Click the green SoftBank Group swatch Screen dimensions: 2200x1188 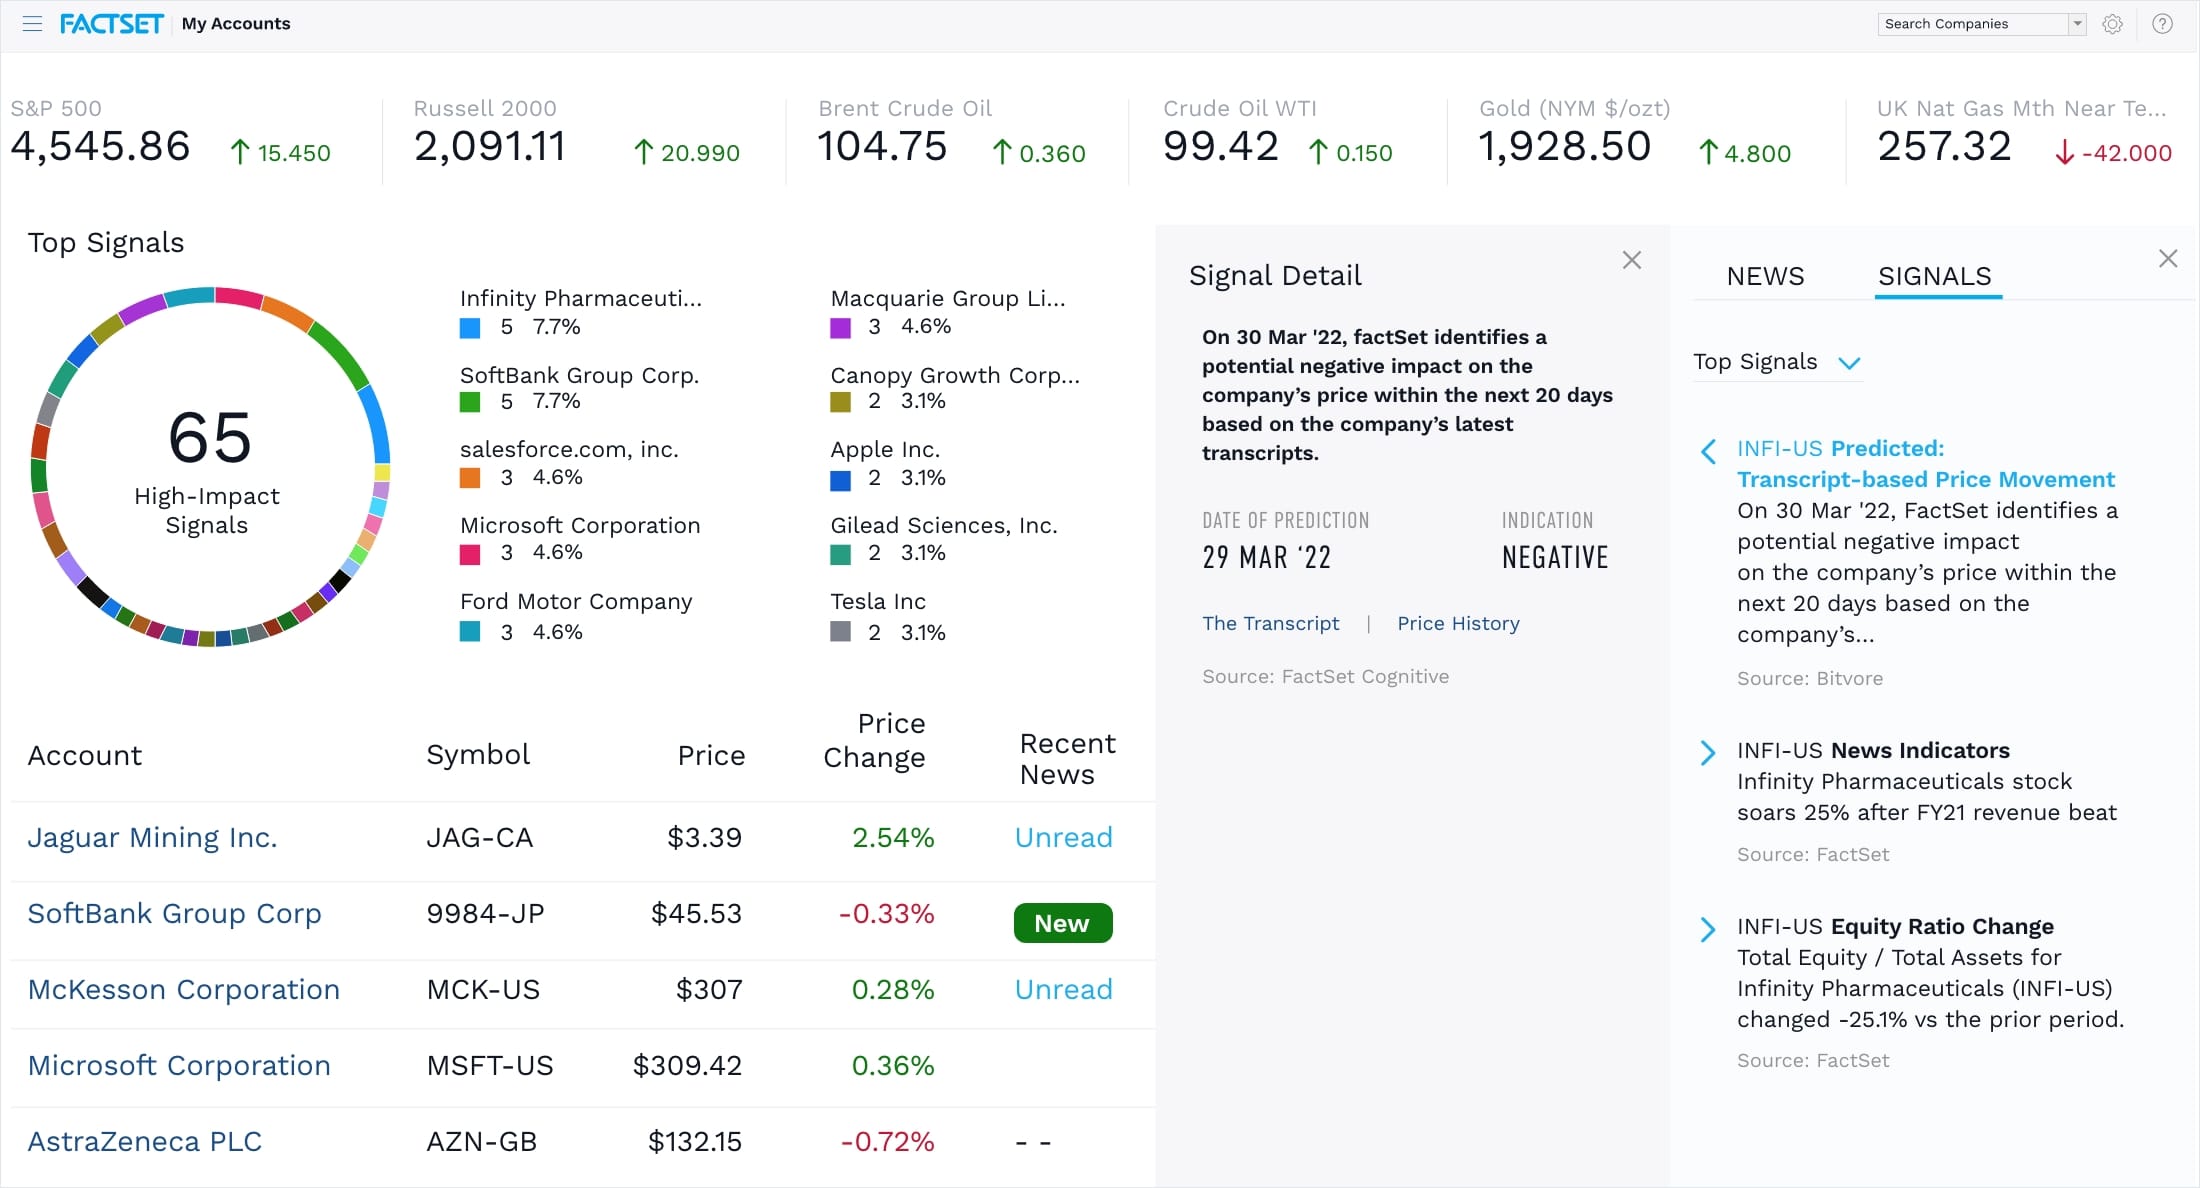pyautogui.click(x=470, y=402)
